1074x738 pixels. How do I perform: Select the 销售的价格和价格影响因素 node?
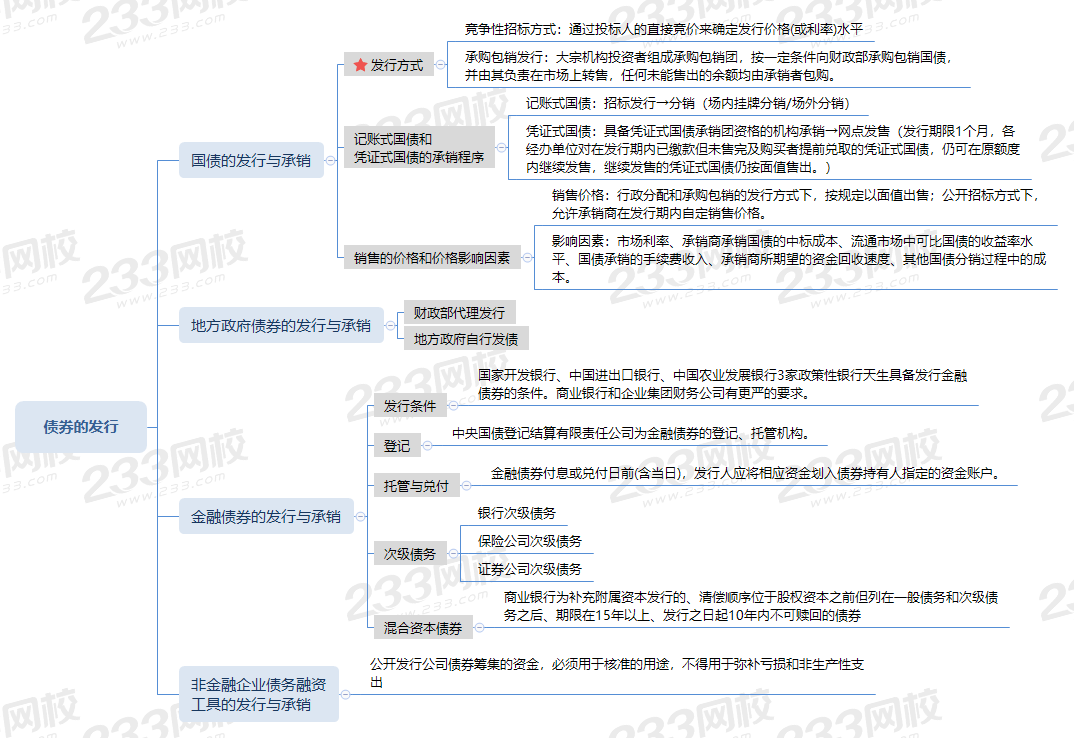pyautogui.click(x=432, y=258)
